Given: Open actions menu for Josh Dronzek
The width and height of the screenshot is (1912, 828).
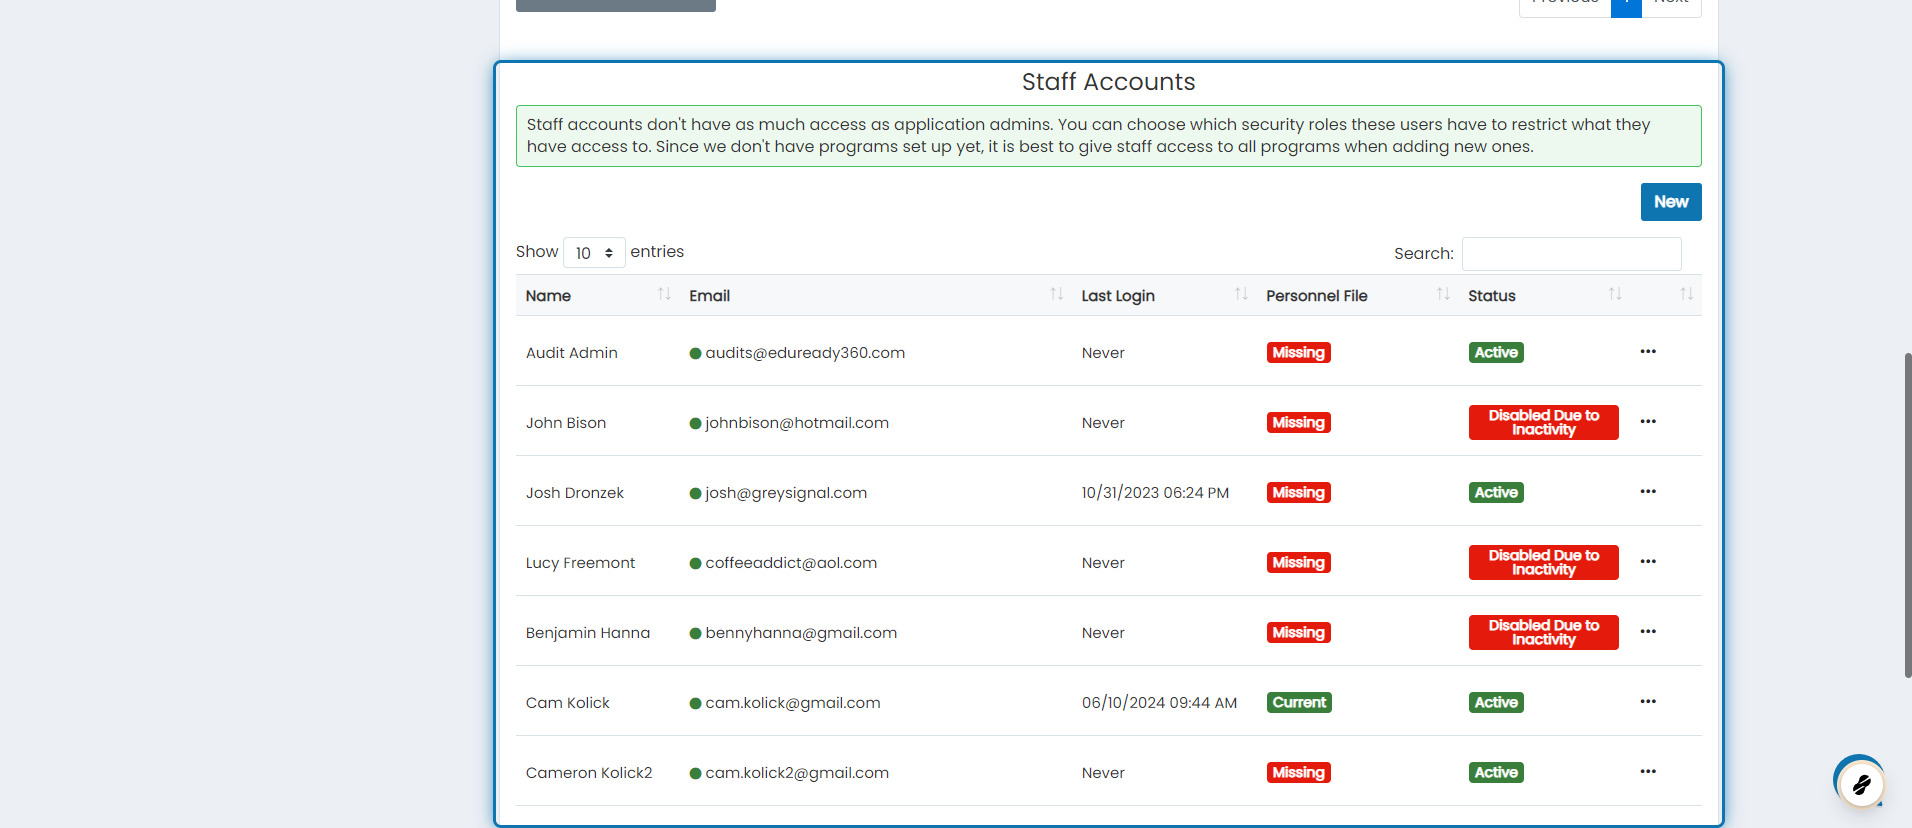Looking at the screenshot, I should [1648, 491].
